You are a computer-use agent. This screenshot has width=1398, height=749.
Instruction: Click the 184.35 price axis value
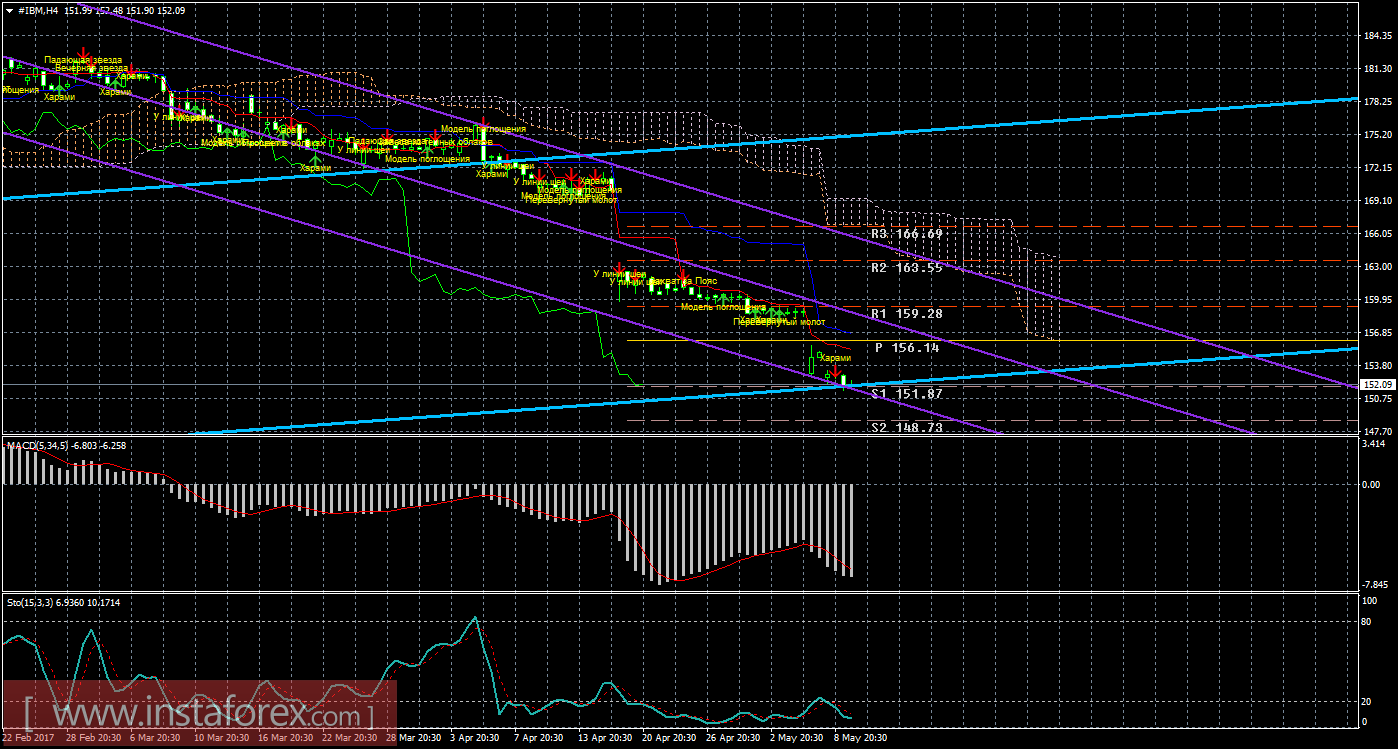1377,36
